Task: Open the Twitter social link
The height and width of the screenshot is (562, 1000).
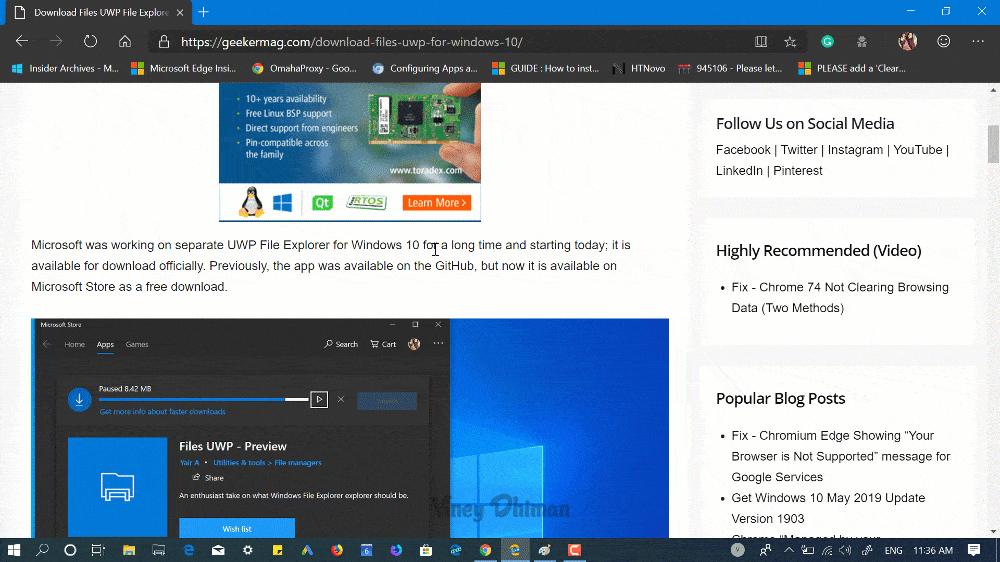Action: tap(798, 150)
